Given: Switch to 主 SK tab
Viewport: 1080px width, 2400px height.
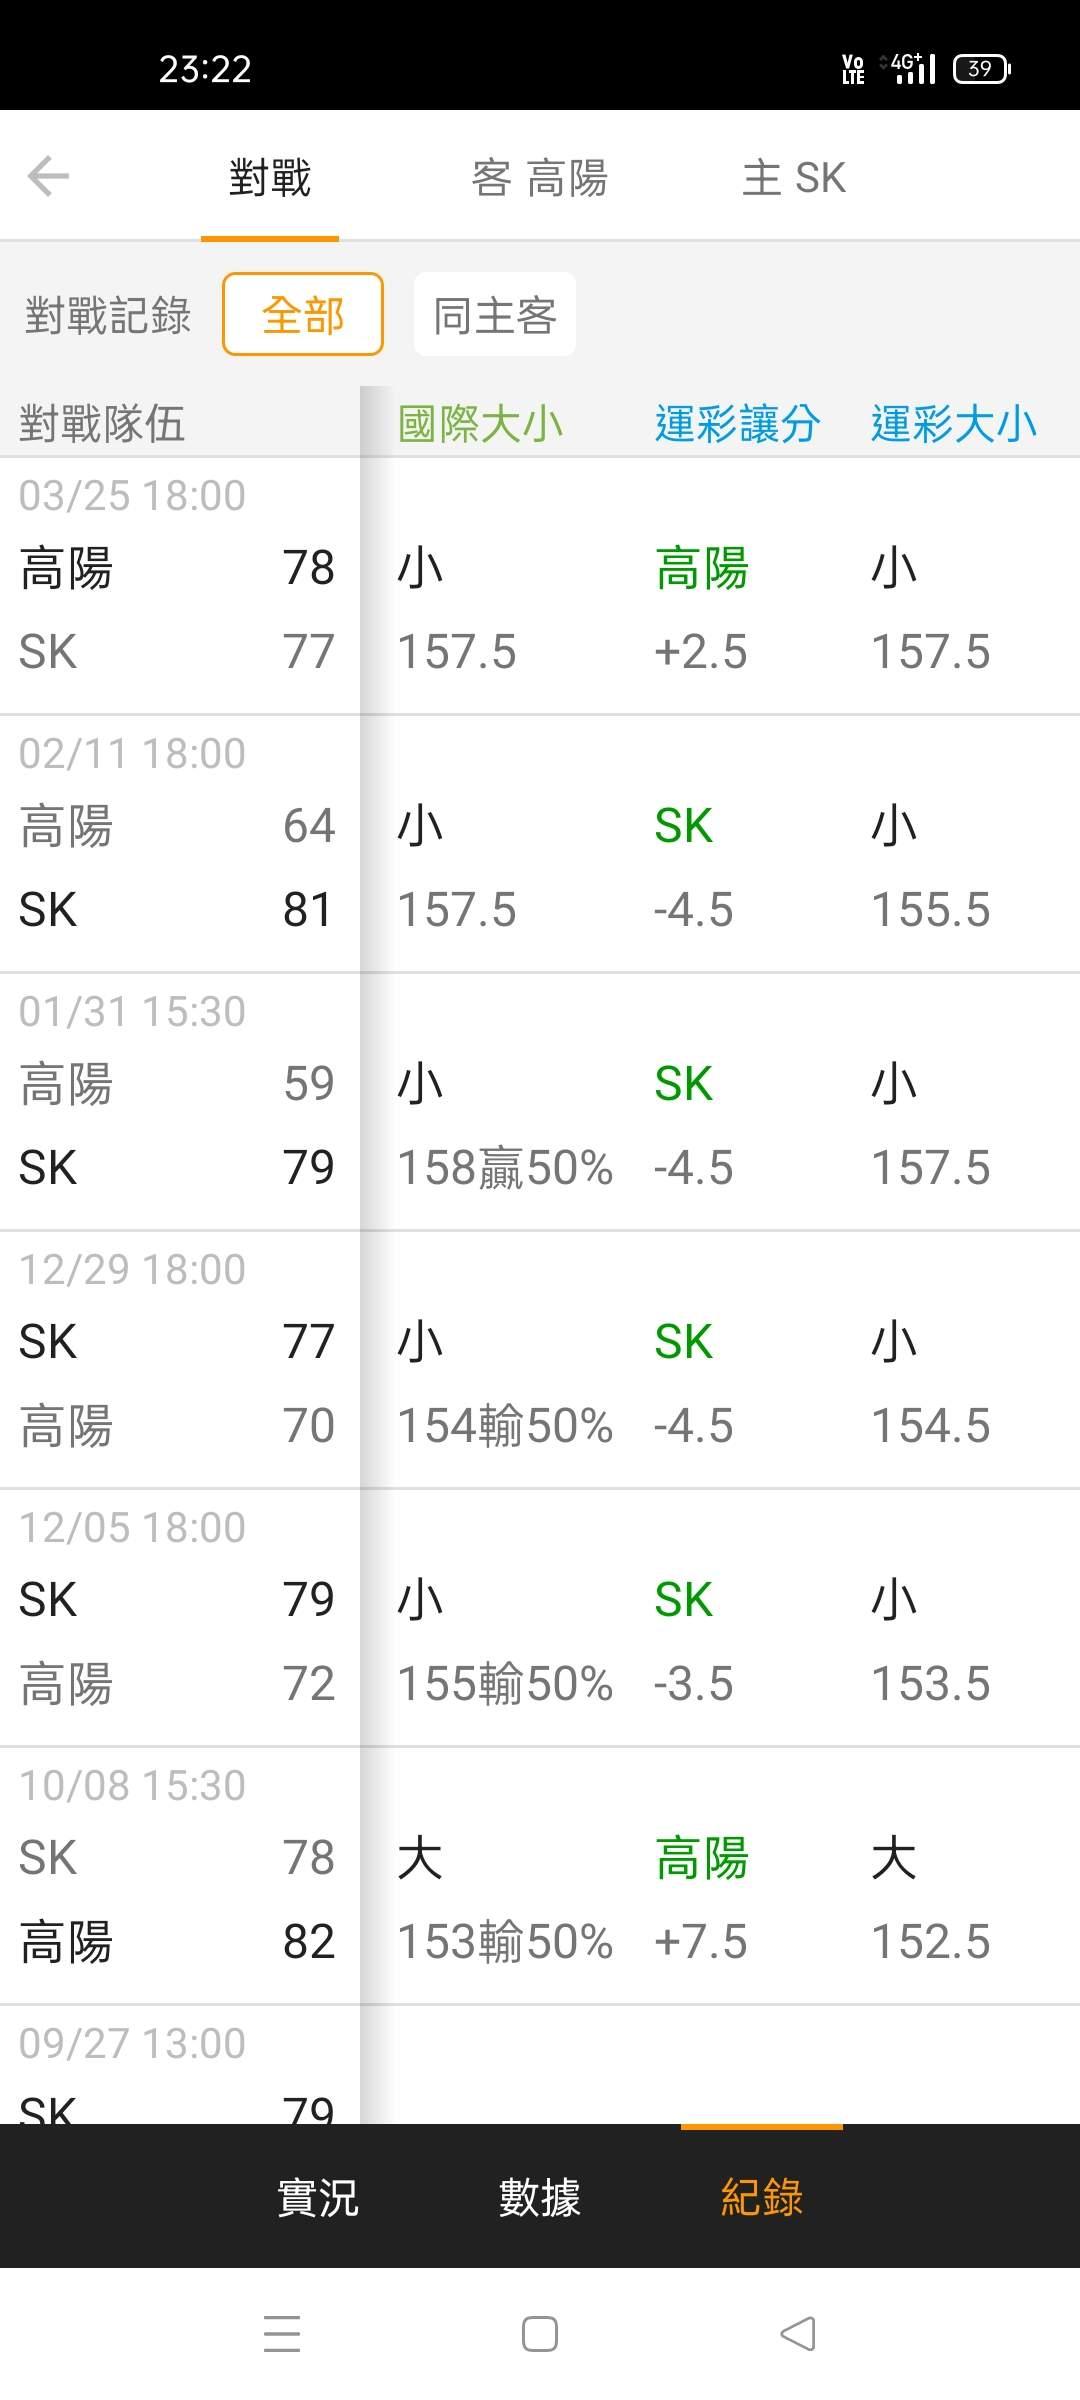Looking at the screenshot, I should pos(794,178).
